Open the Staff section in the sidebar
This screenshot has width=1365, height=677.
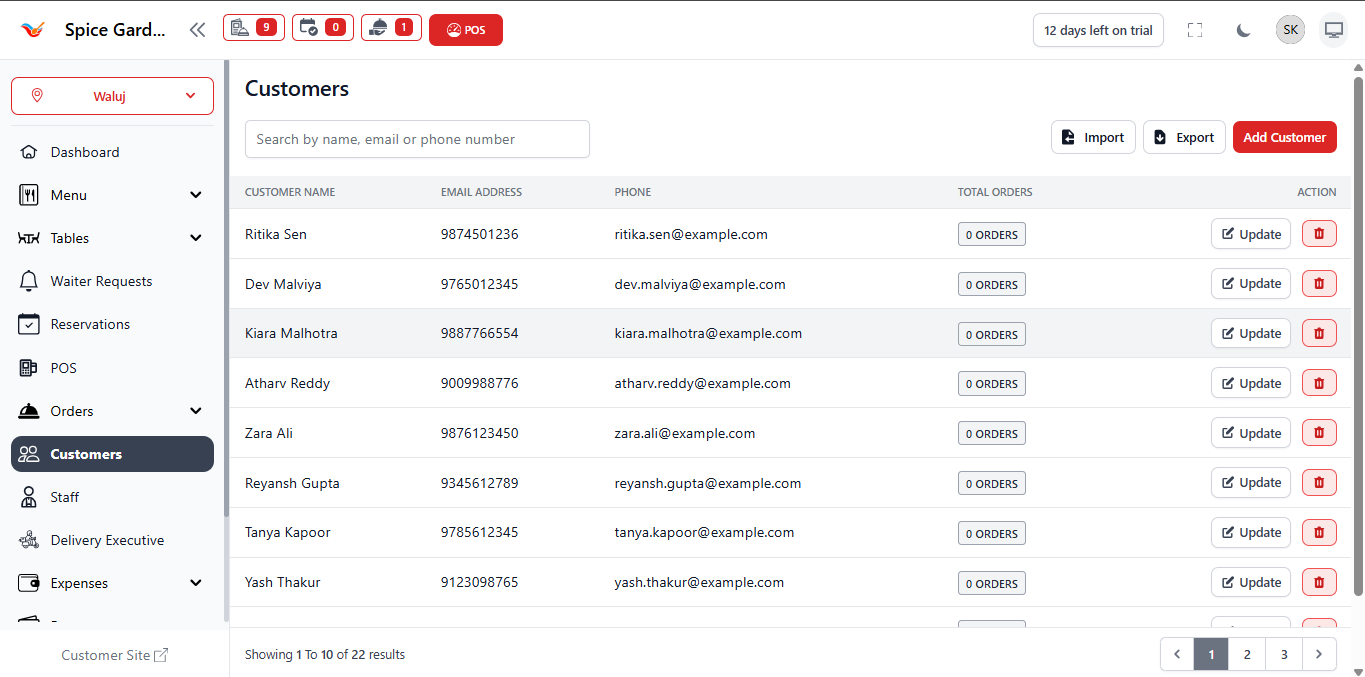[x=64, y=496]
